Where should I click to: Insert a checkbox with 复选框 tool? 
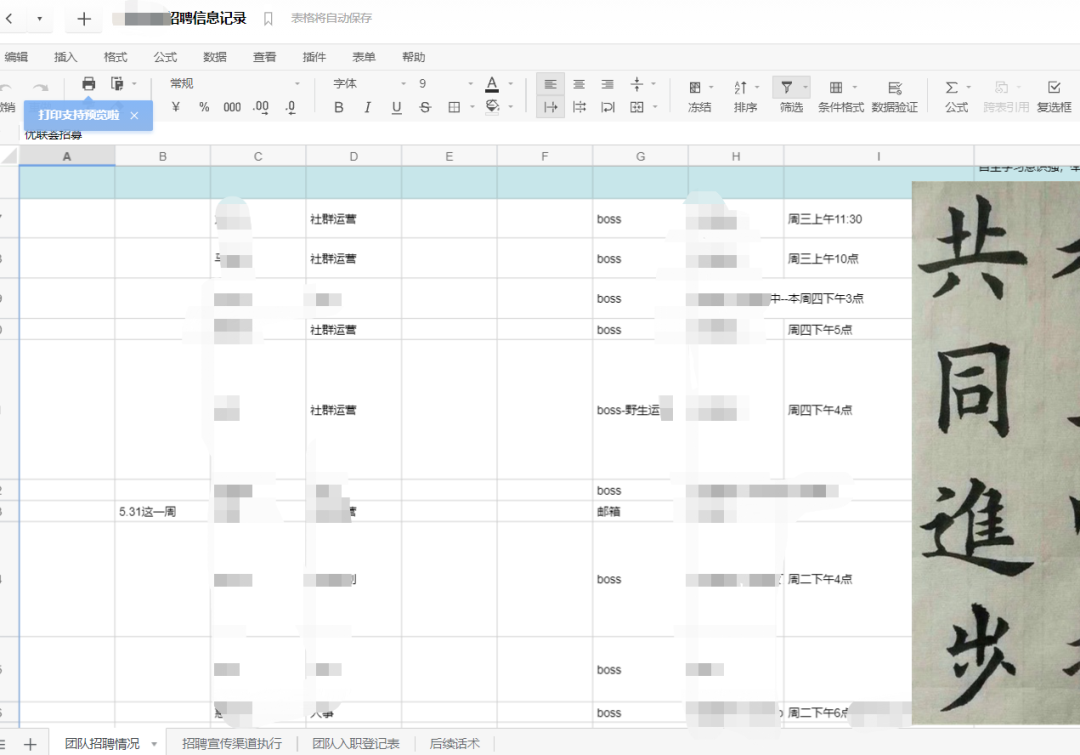tap(1054, 96)
